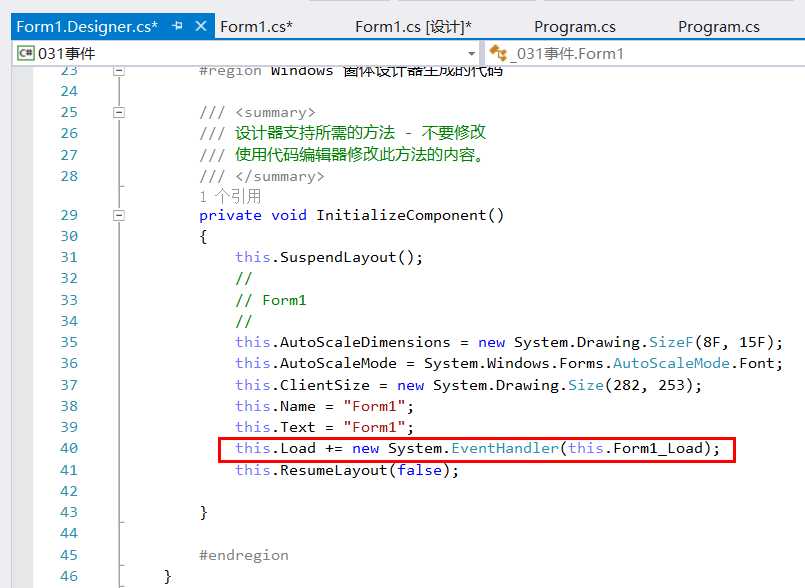Click 'SizeF' on line 35
The image size is (805, 588).
point(671,343)
